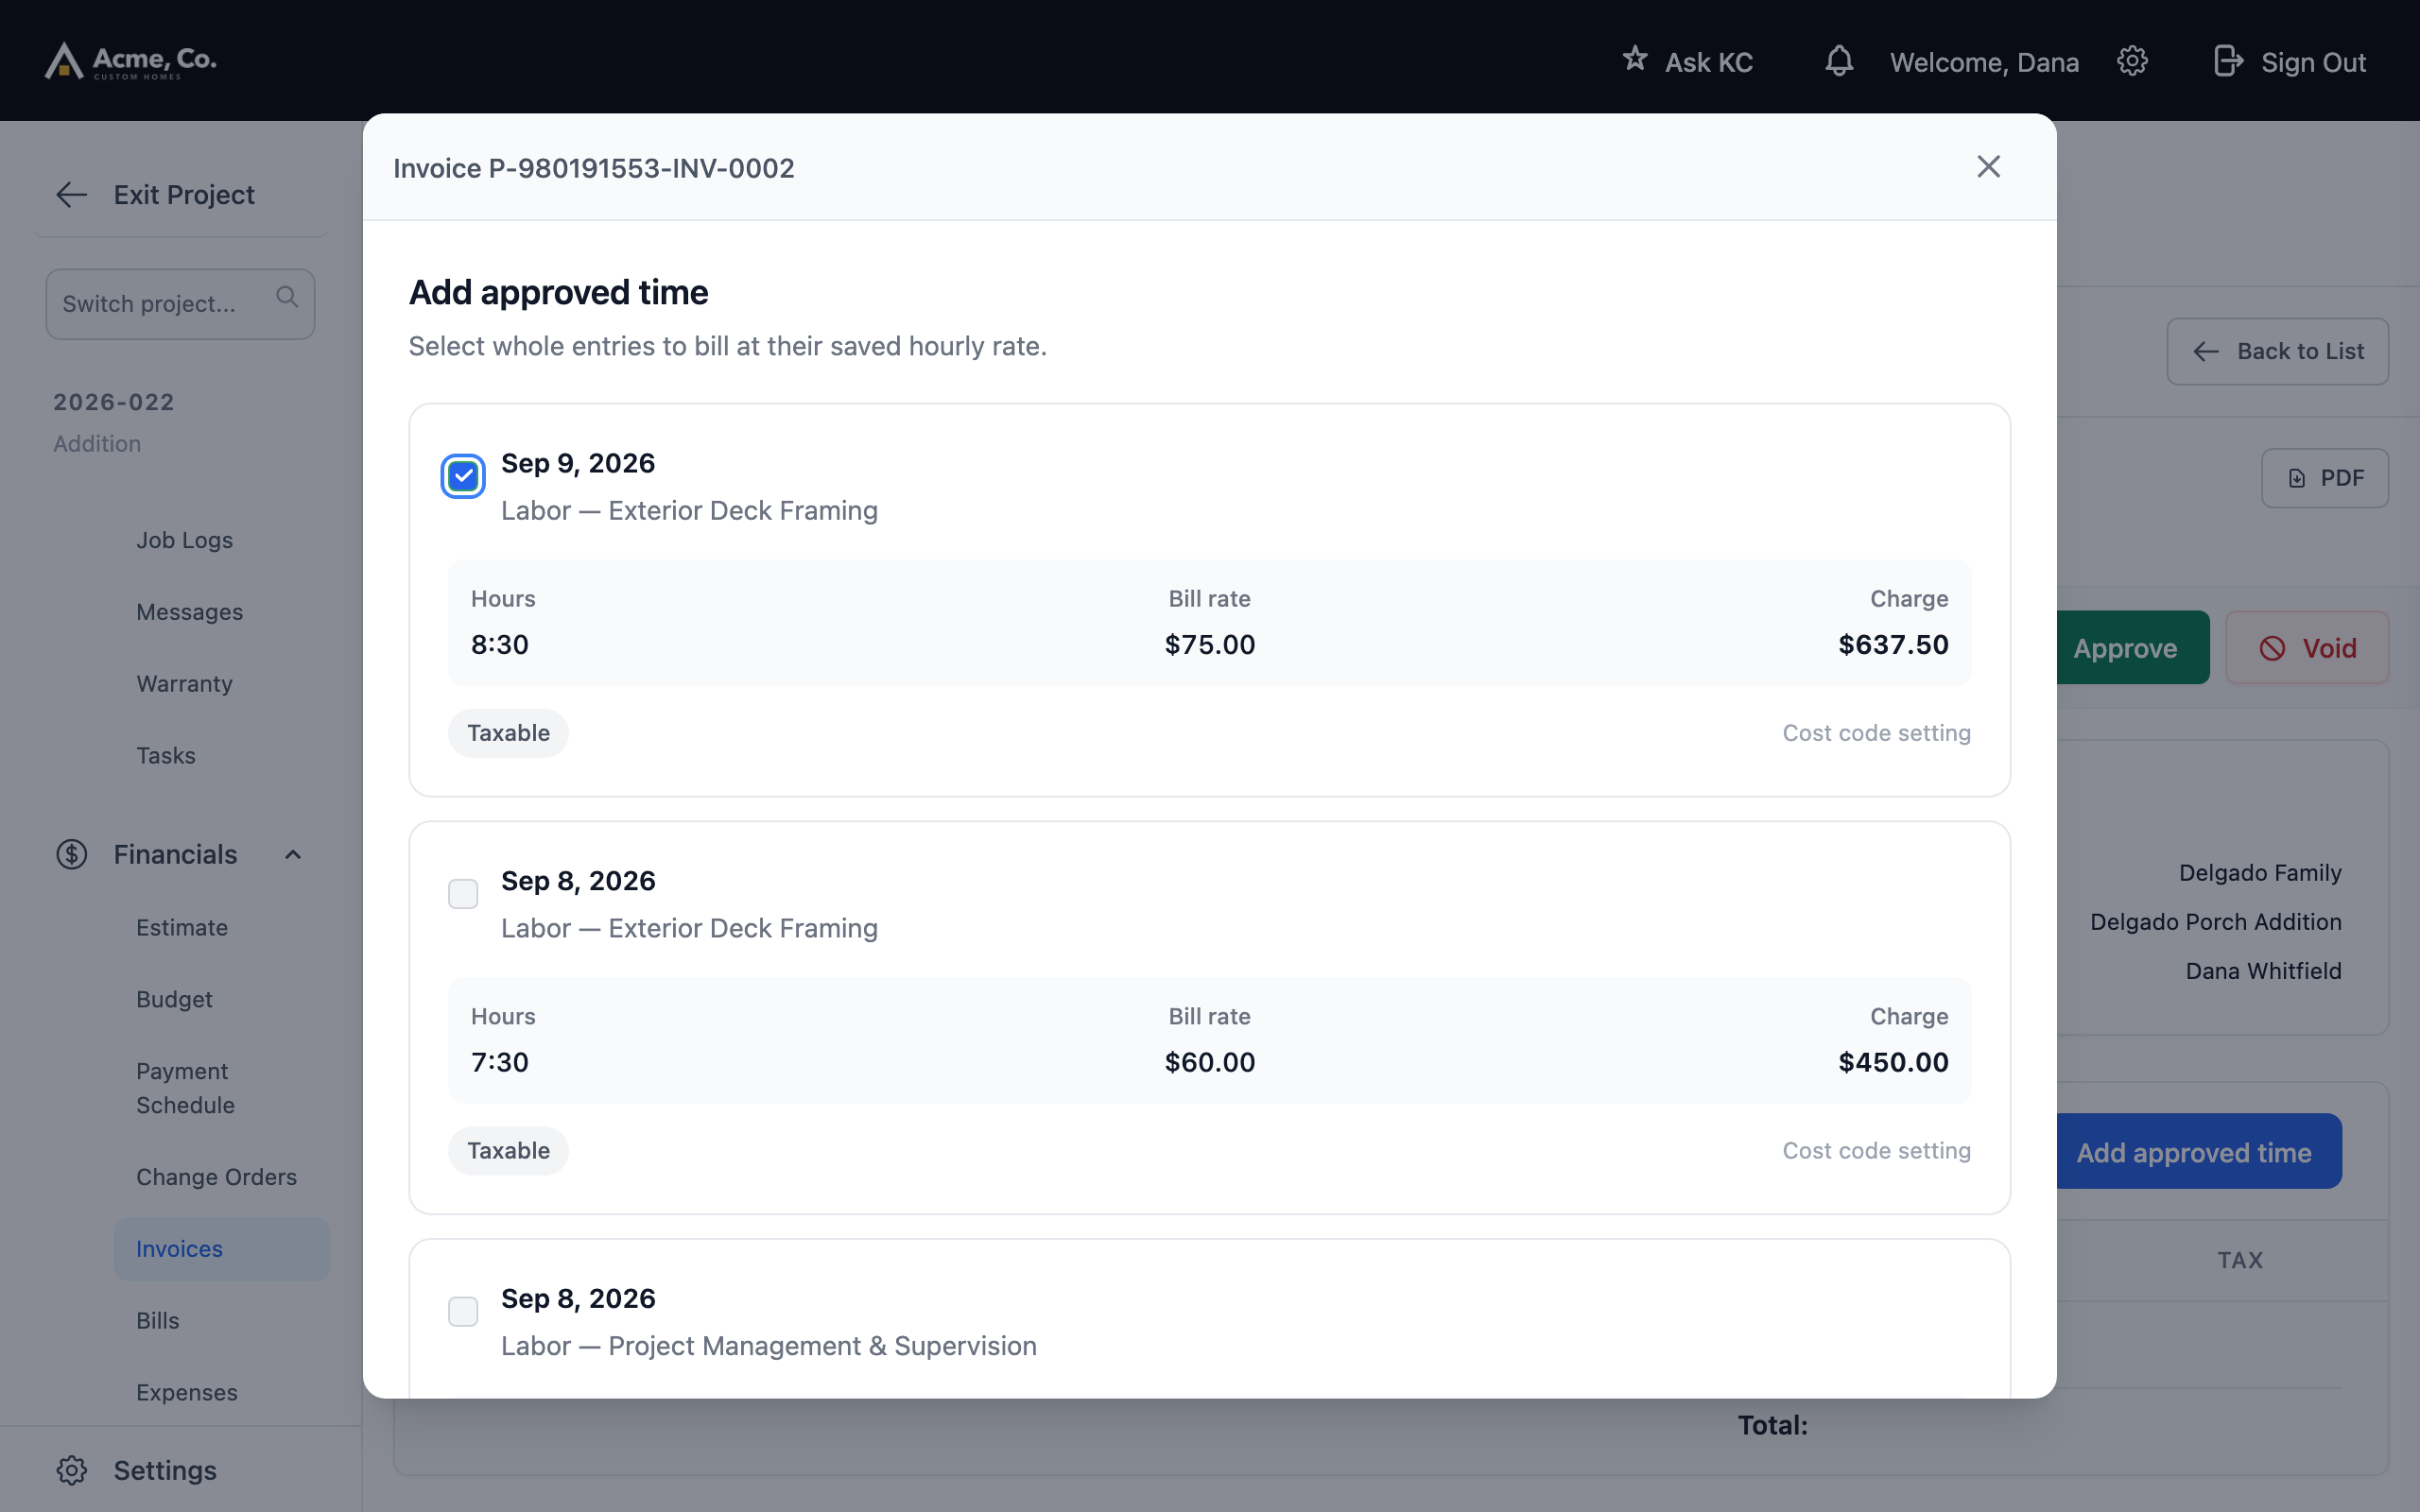Click the $60.00 bill rate value
Image resolution: width=2420 pixels, height=1512 pixels.
(1210, 1062)
